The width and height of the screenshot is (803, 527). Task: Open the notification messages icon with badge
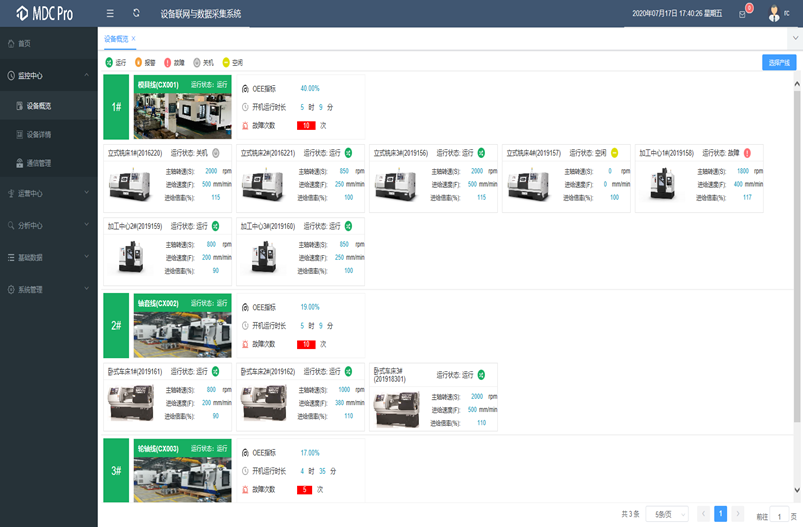tap(742, 14)
